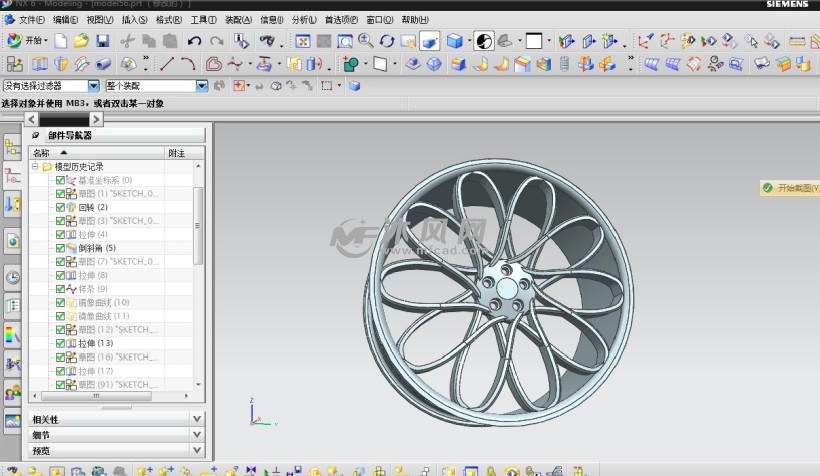
Task: Click the black and white face analysis icon
Action: (x=484, y=41)
